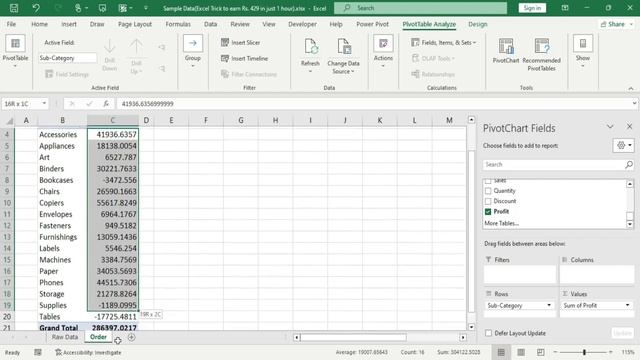The height and width of the screenshot is (360, 640).
Task: Click the zoom slider handle
Action: pos(584,352)
